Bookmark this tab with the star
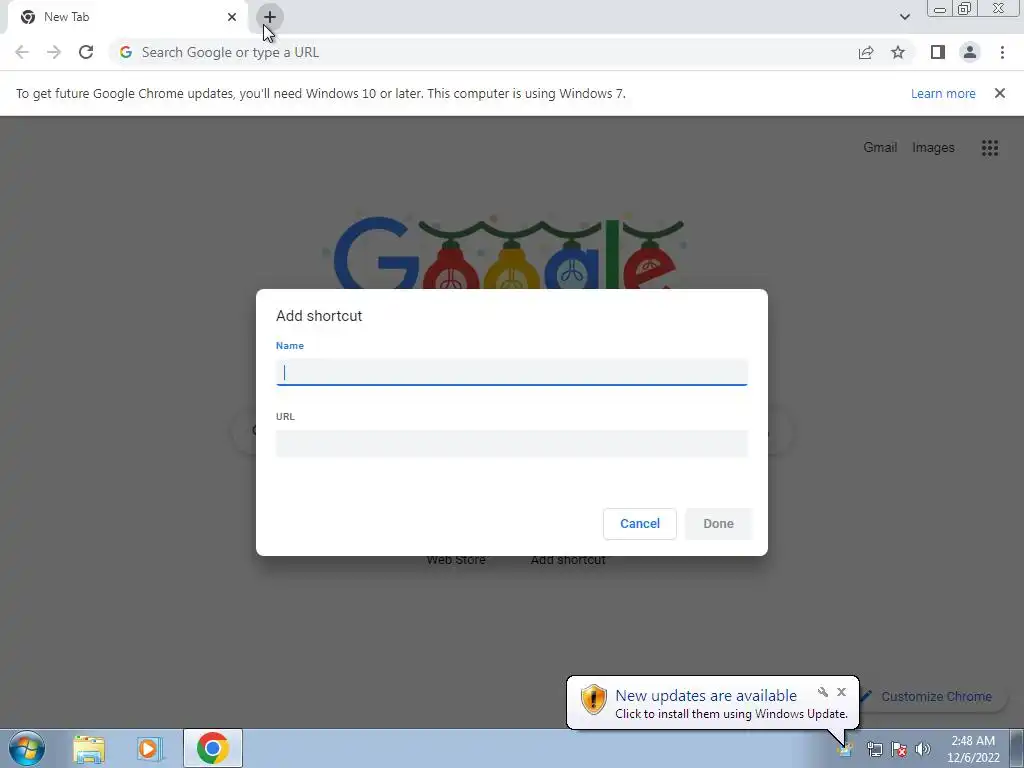The image size is (1024, 768). 898,52
